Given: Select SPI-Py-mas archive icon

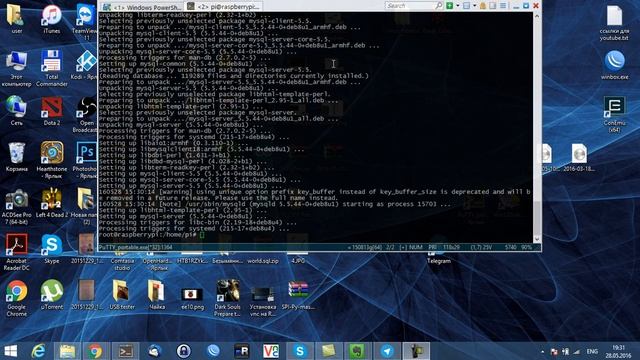Looking at the screenshot, I should click(x=298, y=295).
